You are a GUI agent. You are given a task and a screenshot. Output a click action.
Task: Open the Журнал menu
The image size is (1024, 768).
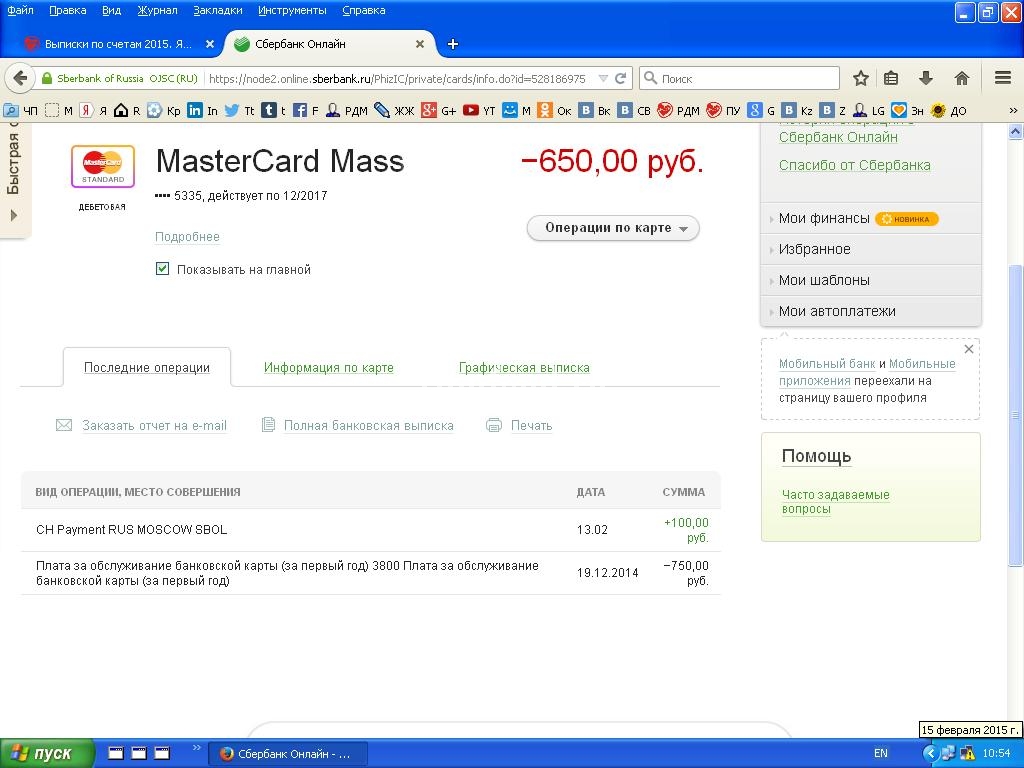[x=157, y=10]
